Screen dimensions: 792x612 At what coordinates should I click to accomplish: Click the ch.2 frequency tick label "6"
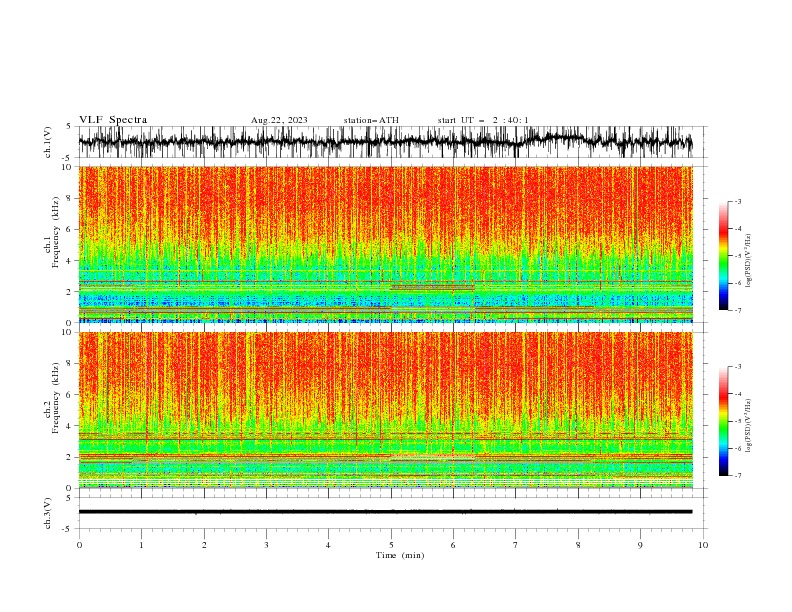coord(70,395)
